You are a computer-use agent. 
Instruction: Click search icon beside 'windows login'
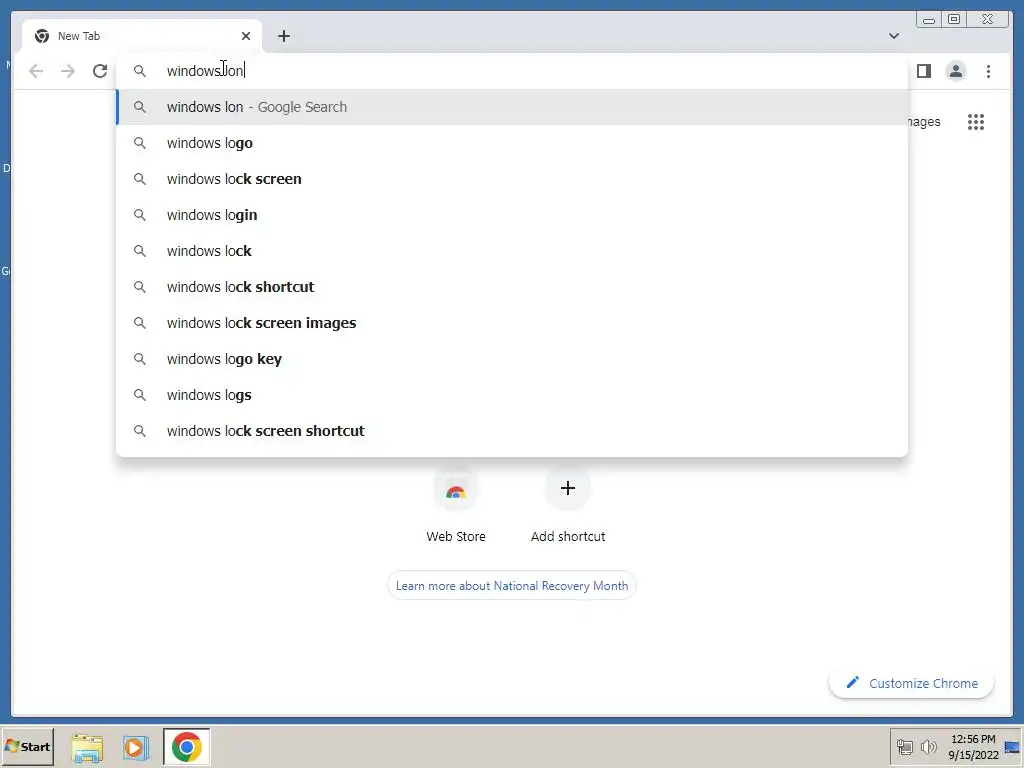[140, 215]
